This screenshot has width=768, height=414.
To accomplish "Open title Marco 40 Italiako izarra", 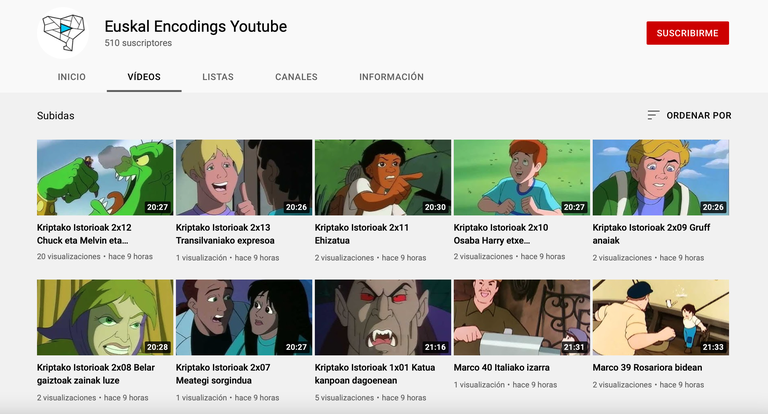I will (502, 367).
